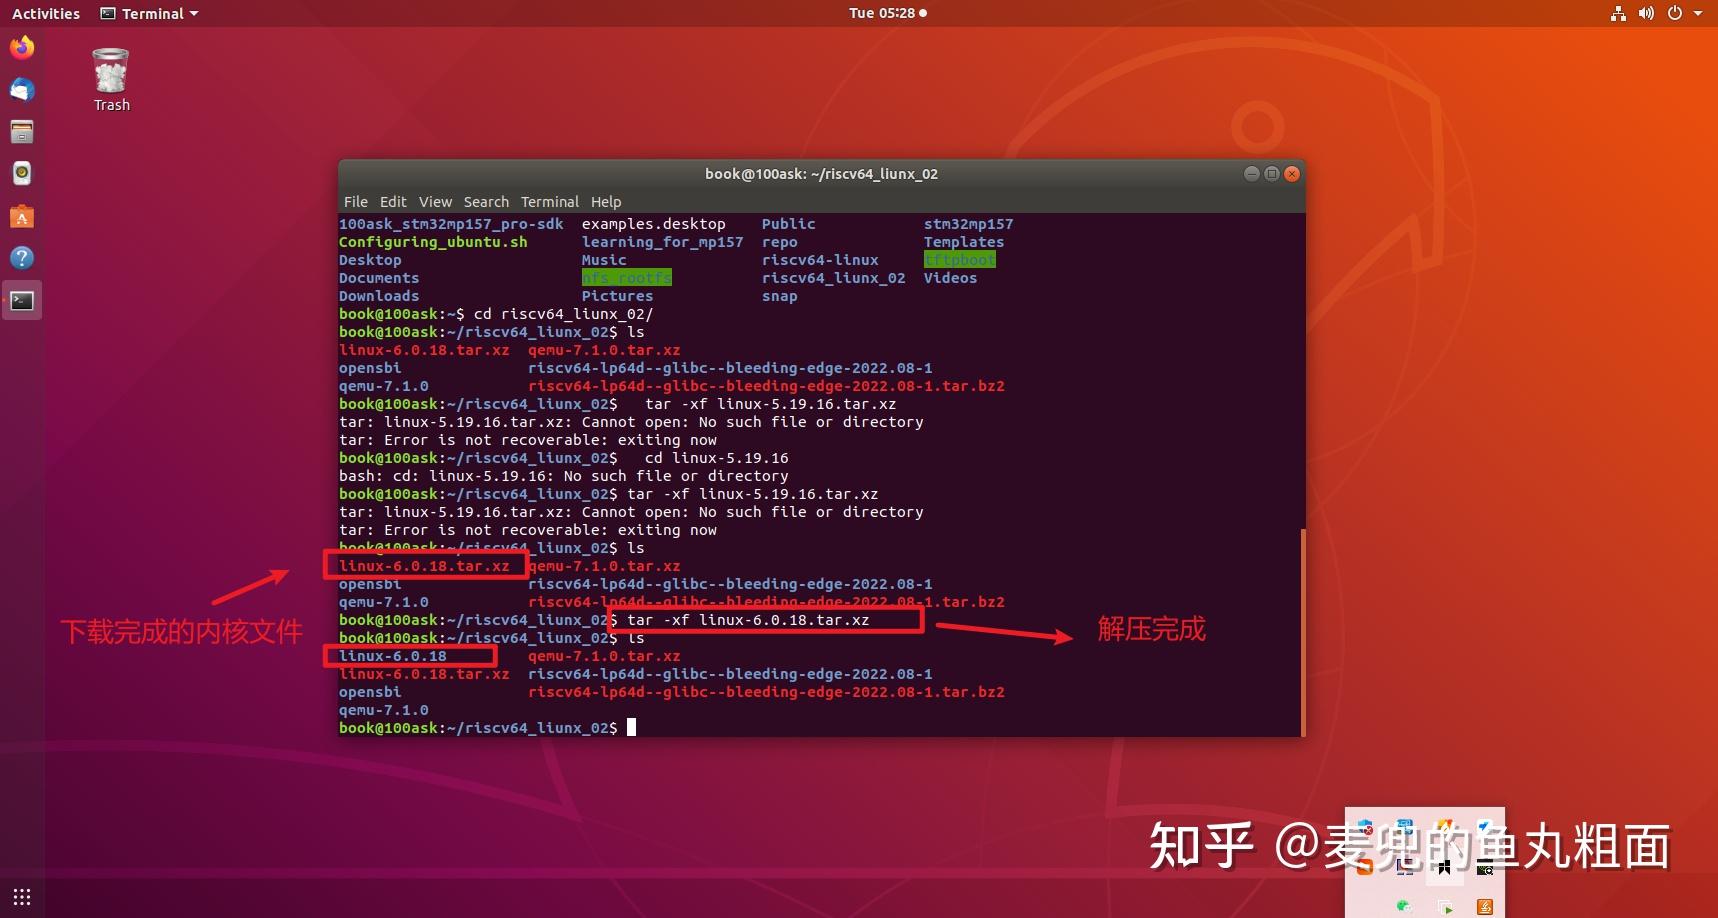Click Activities in the top bar
The image size is (1718, 918).
point(45,13)
